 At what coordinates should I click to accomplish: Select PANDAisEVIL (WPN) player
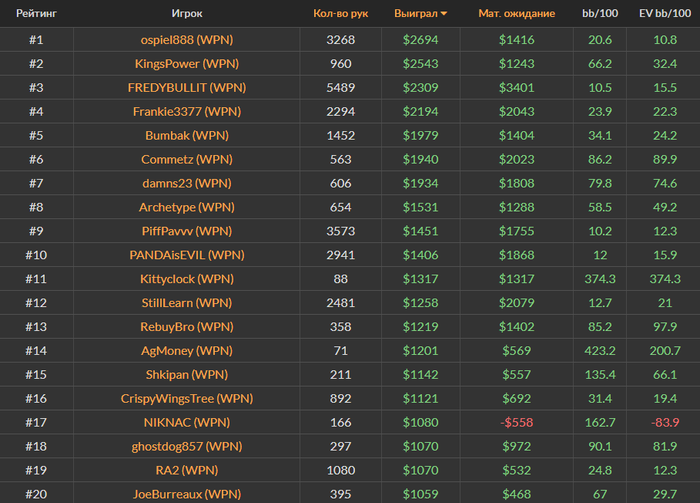(186, 255)
